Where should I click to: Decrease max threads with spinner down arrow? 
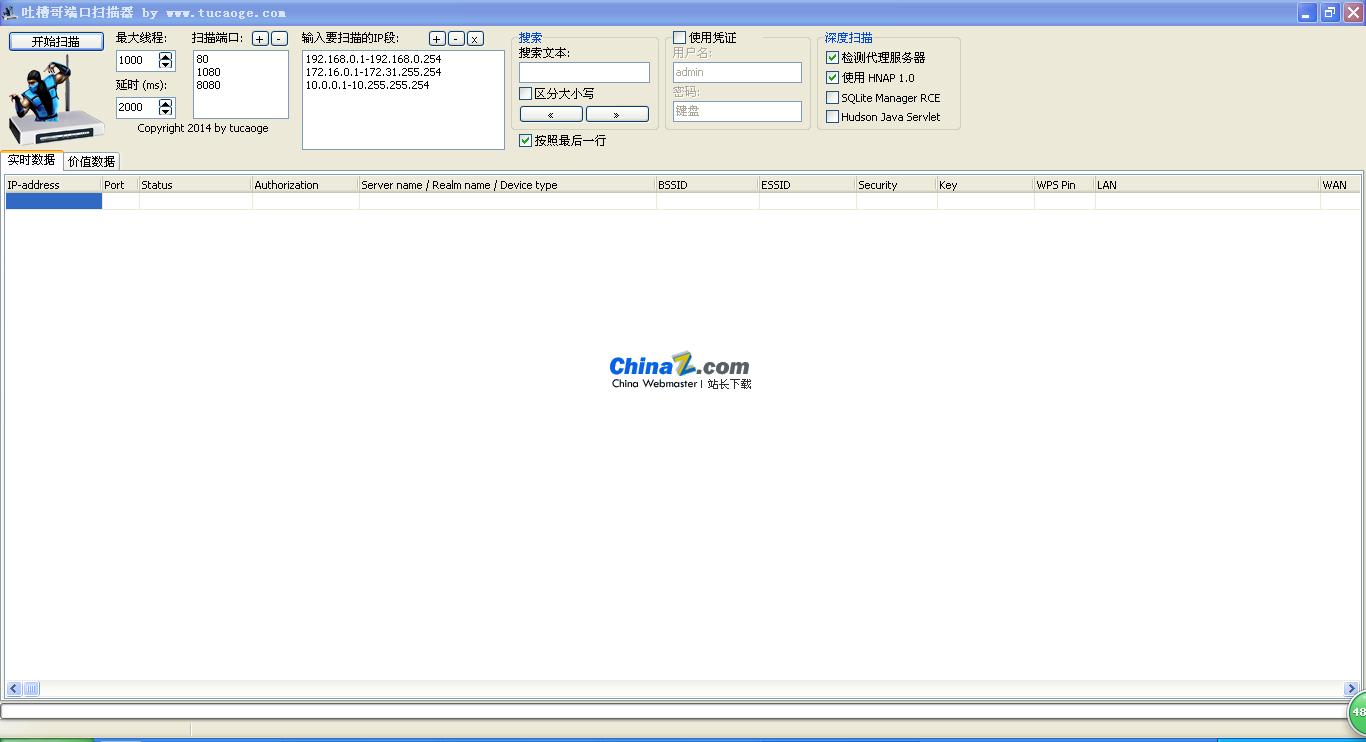pyautogui.click(x=166, y=65)
